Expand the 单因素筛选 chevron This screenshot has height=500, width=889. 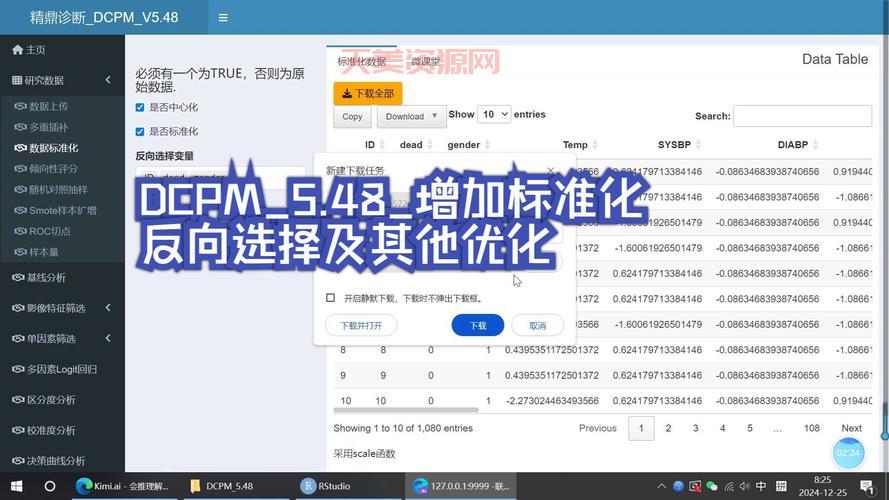[108, 338]
